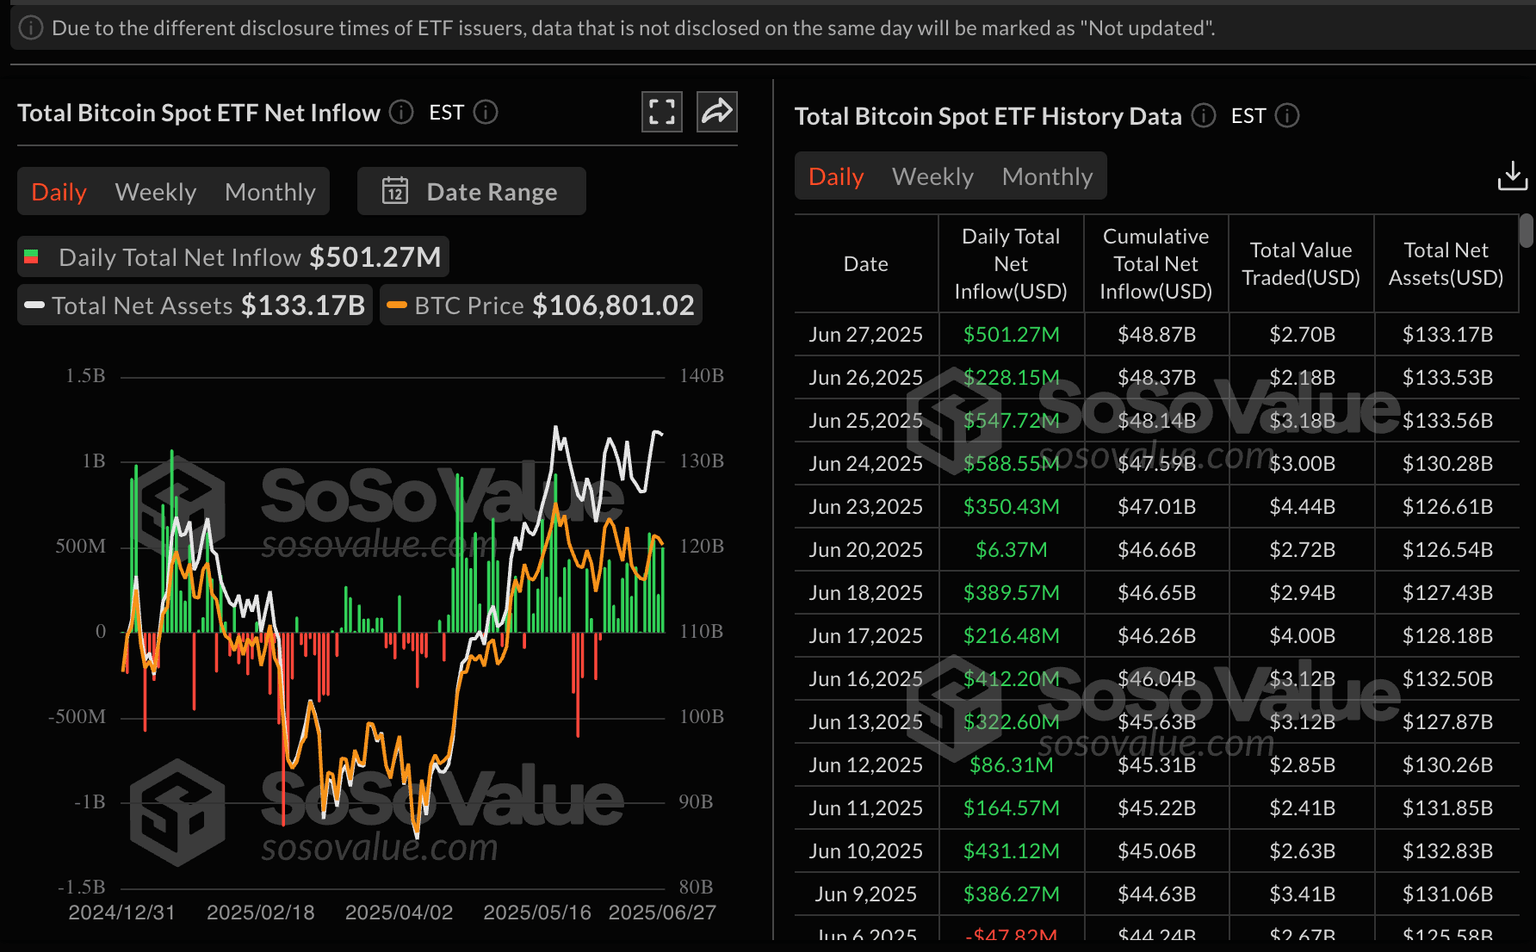Toggle Daily Total Net Inflow series
1536x952 pixels.
tap(233, 257)
